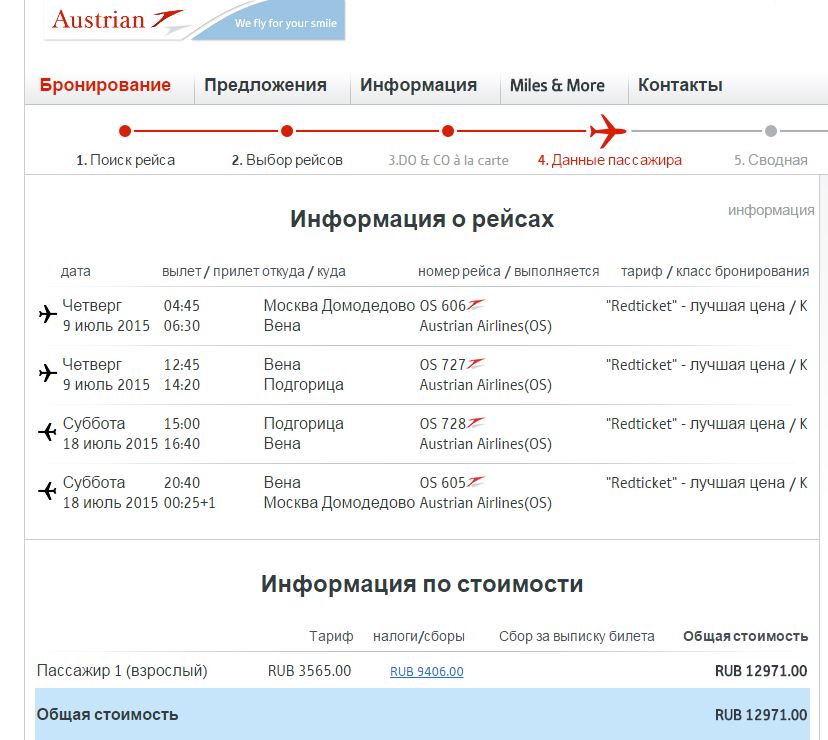
Task: Click the grey информация link
Action: click(771, 210)
